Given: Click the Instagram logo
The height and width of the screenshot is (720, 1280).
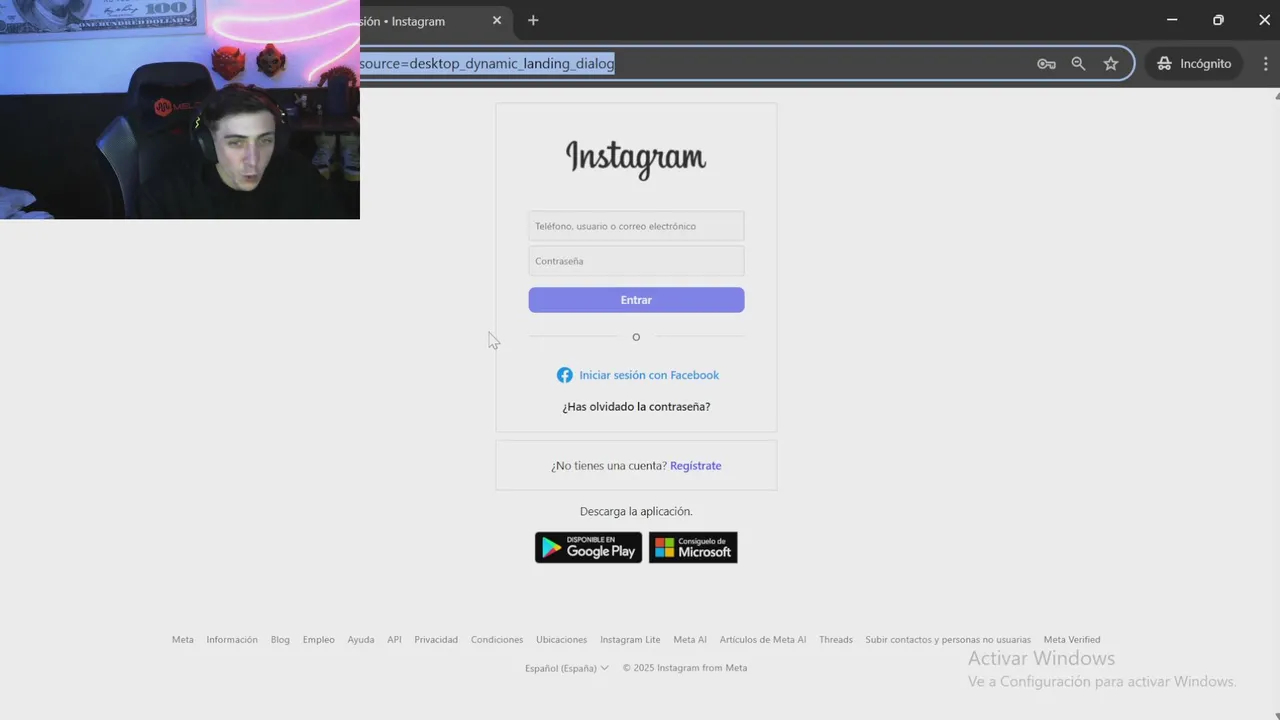Looking at the screenshot, I should pos(636,158).
